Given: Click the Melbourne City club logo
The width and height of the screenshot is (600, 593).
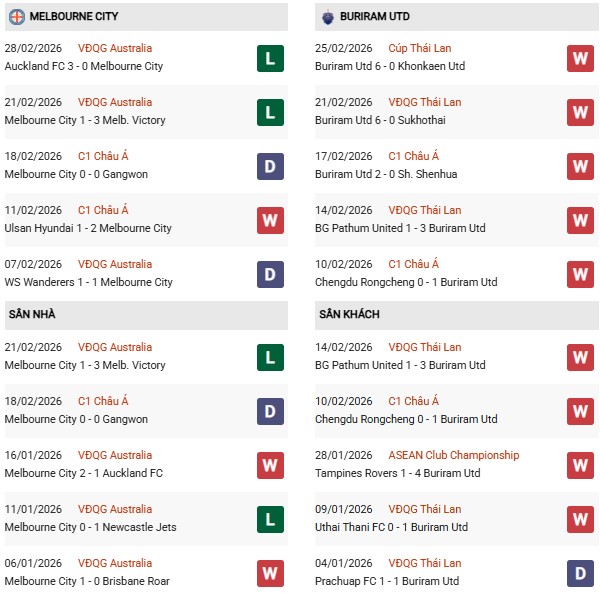Looking at the screenshot, I should point(16,17).
